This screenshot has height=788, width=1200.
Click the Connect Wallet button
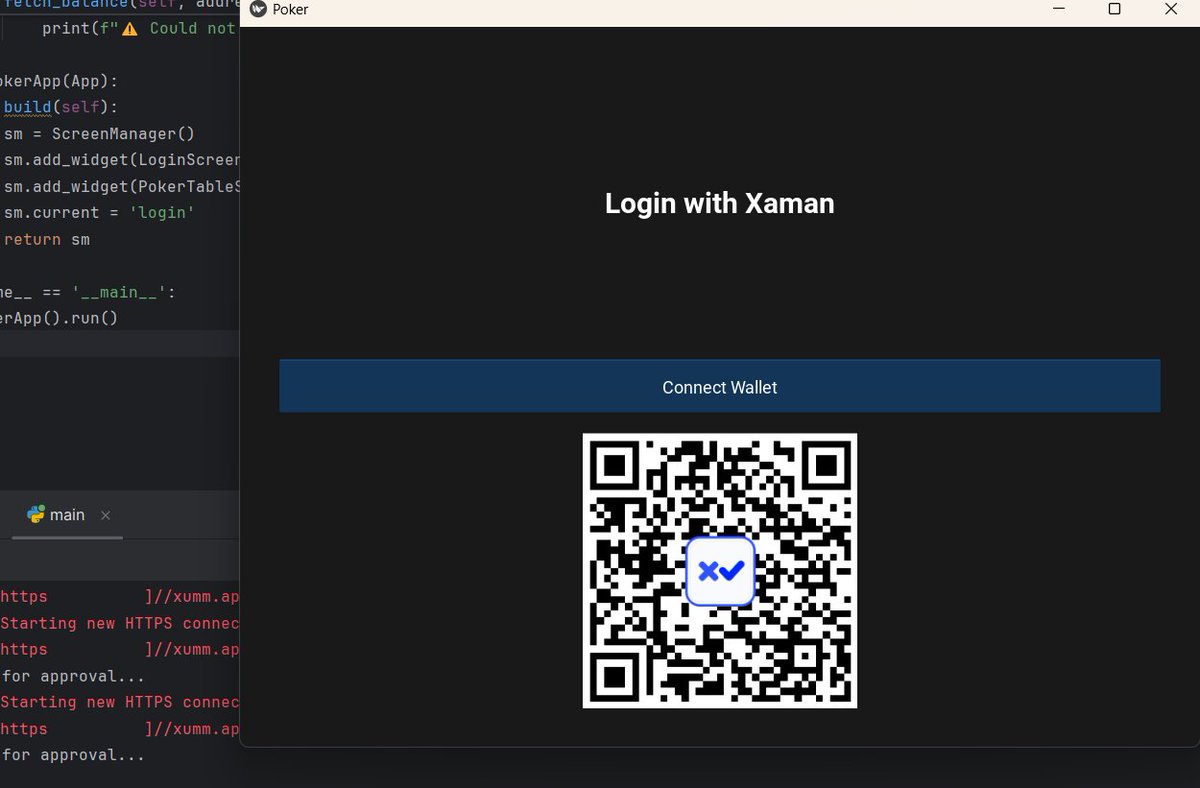click(x=719, y=386)
